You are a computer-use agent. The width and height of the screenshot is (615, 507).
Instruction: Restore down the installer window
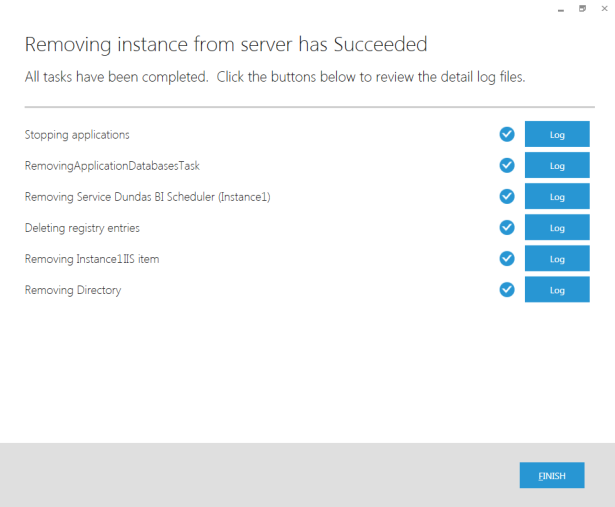point(582,9)
